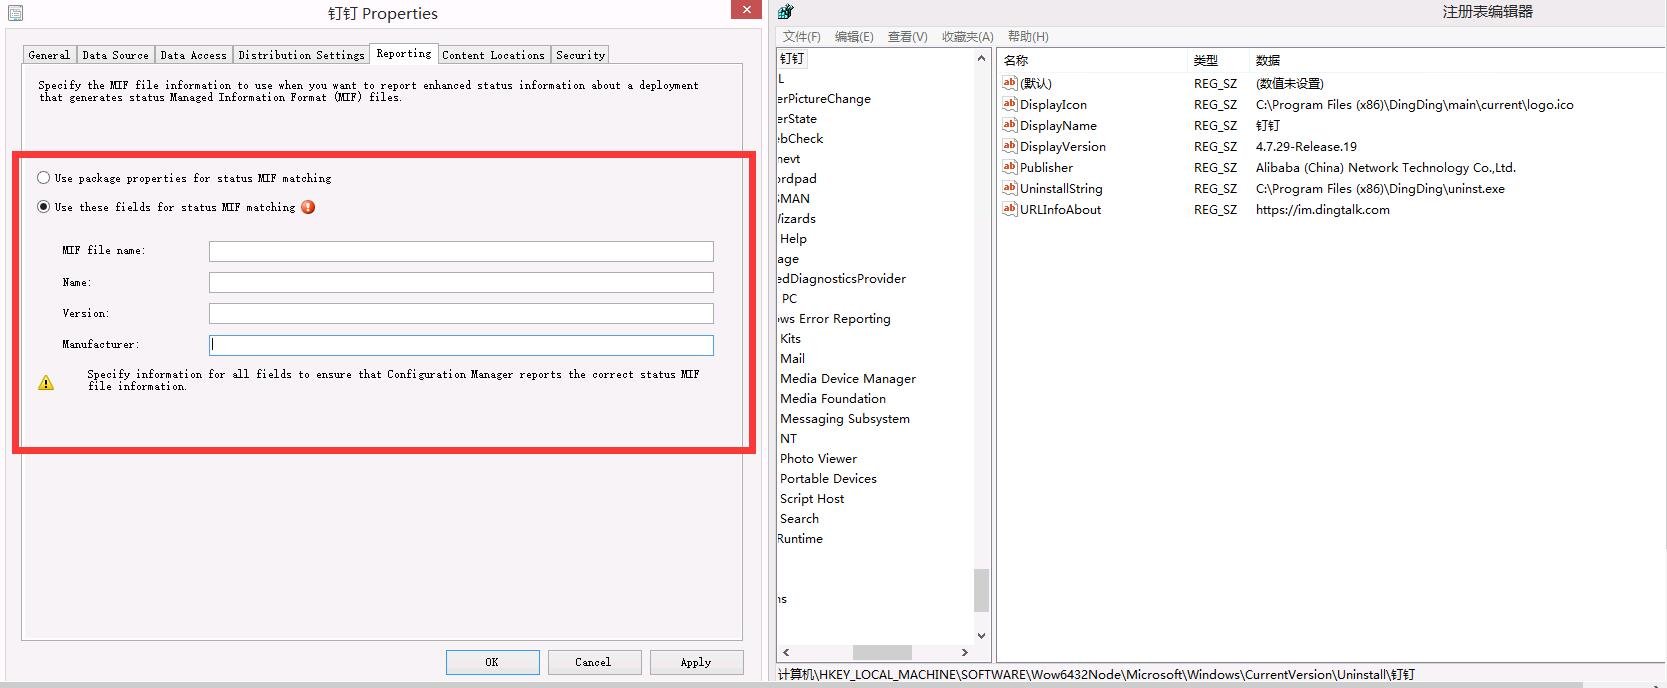This screenshot has height=688, width=1667.
Task: Select the DisplayIcon value name
Action: 1053,105
